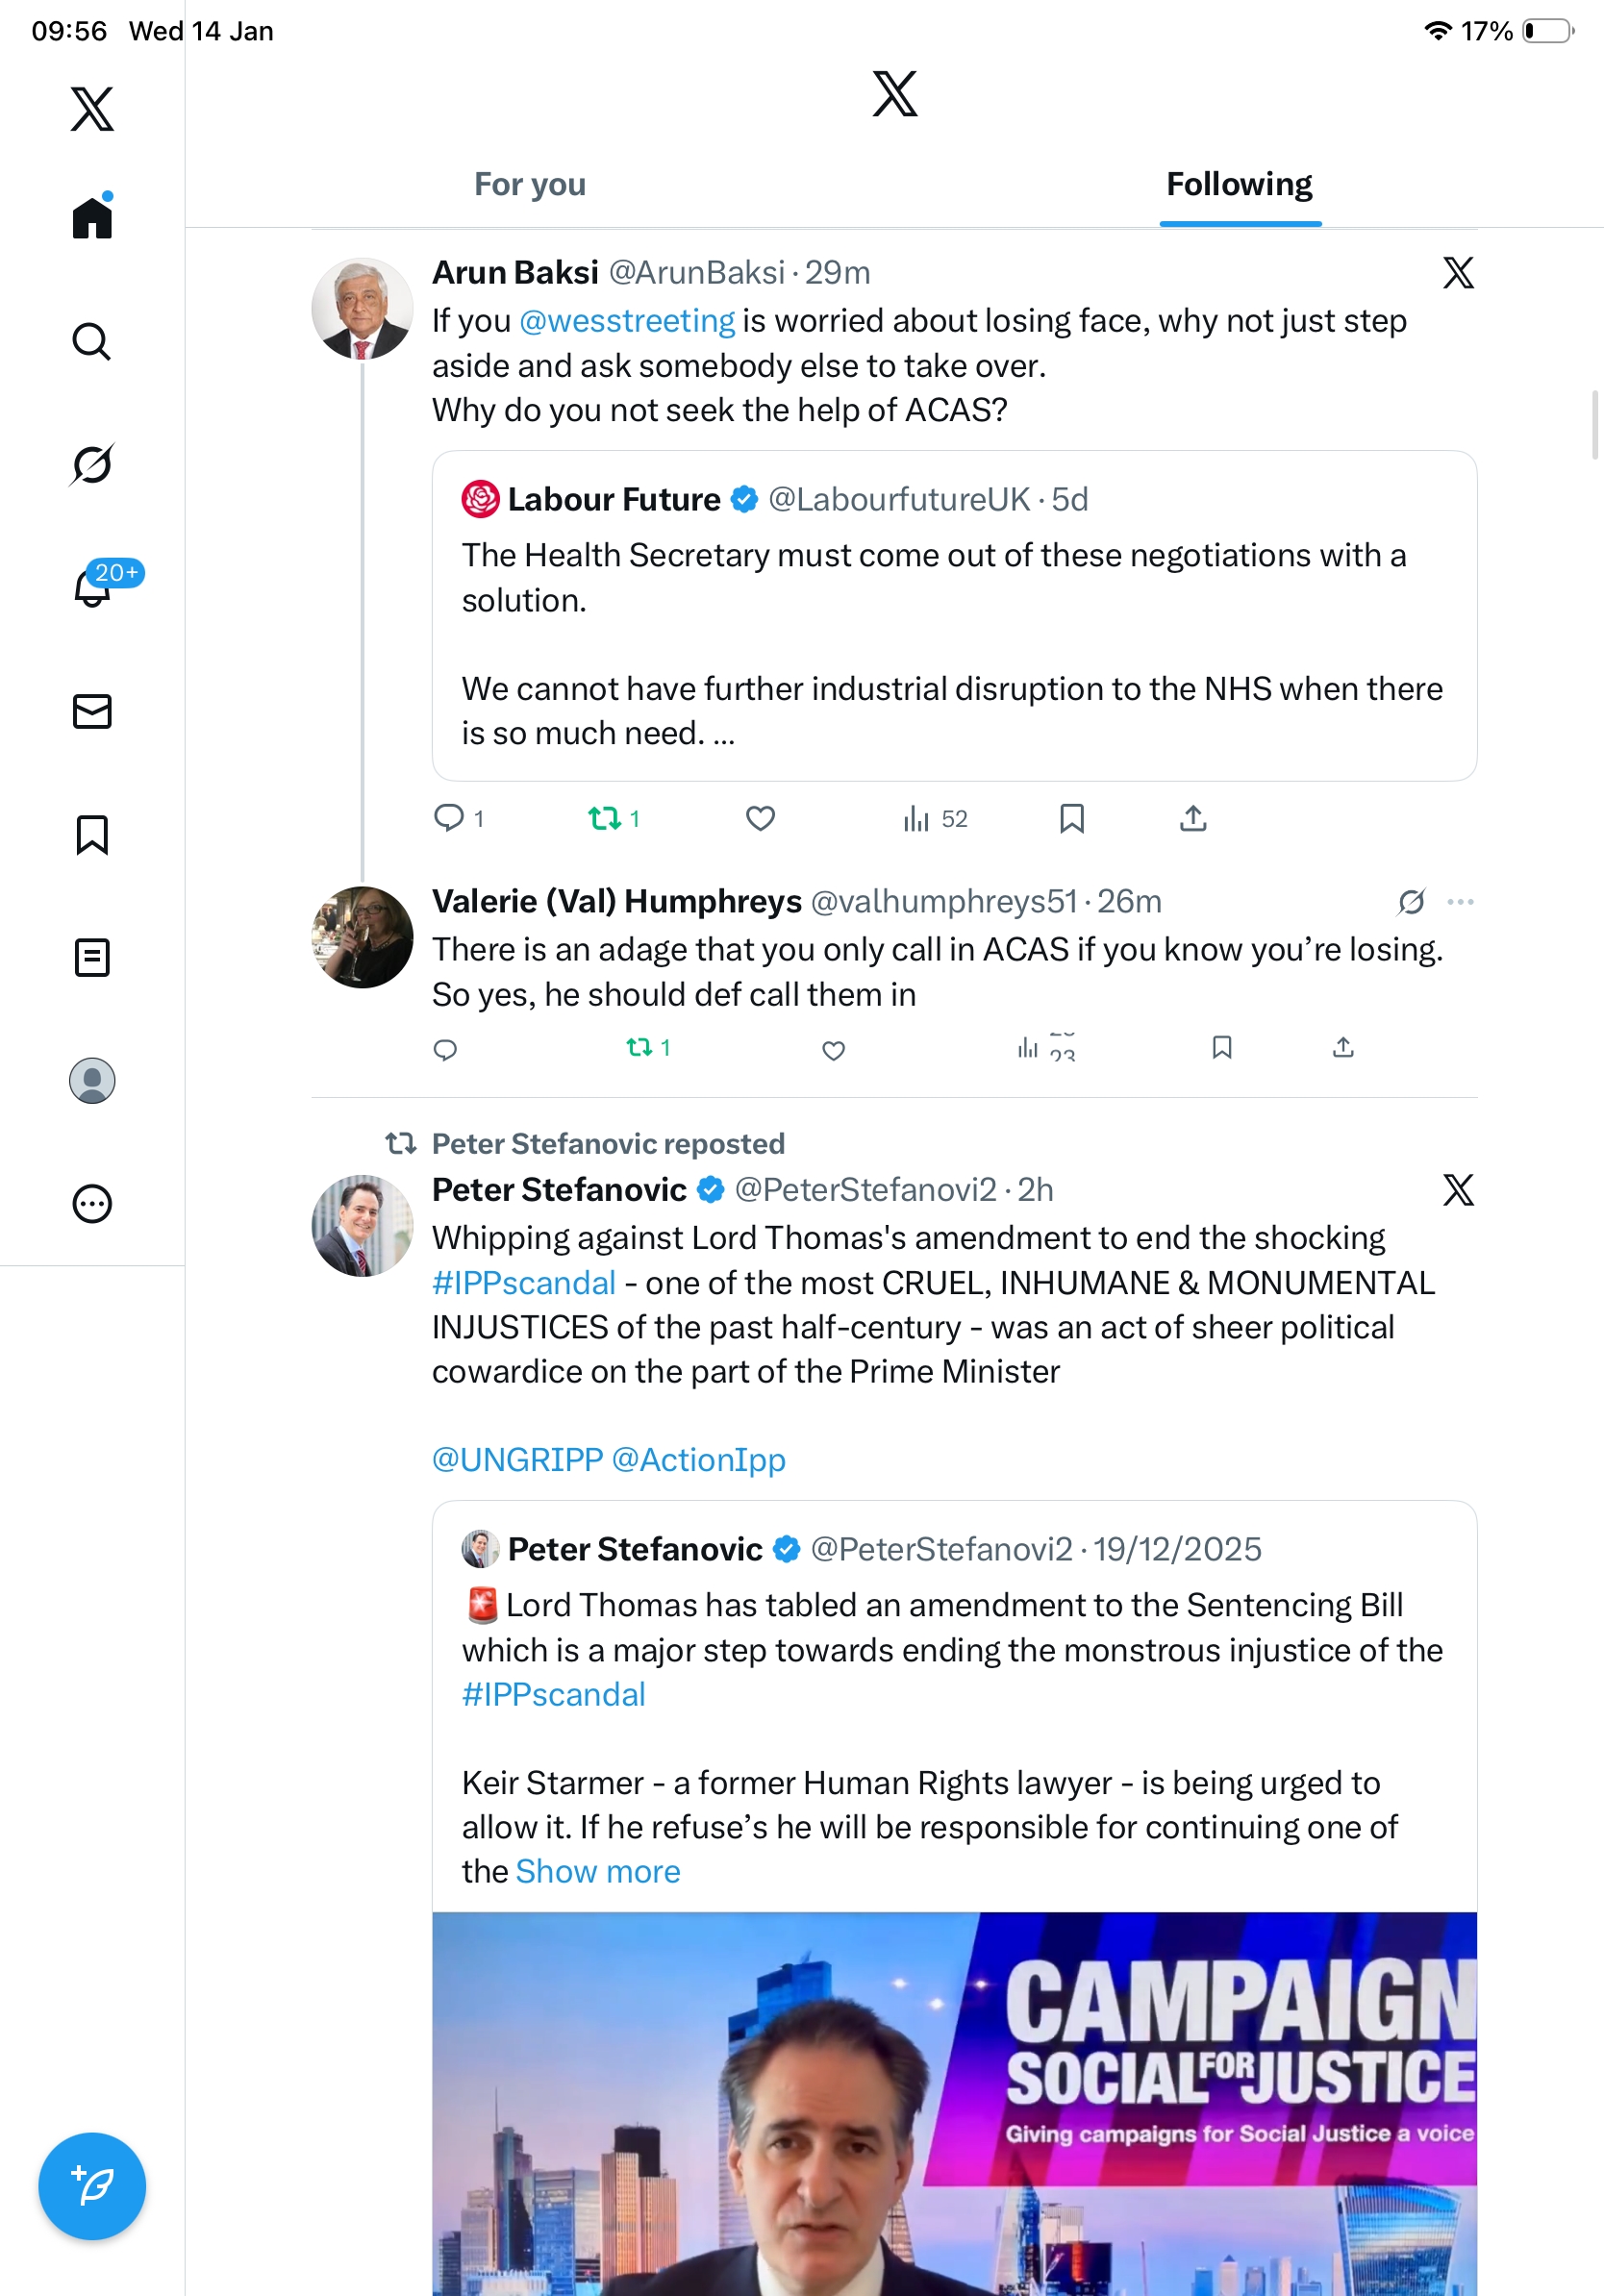Open Grok from the sidebar
The width and height of the screenshot is (1604, 2296).
pyautogui.click(x=91, y=465)
